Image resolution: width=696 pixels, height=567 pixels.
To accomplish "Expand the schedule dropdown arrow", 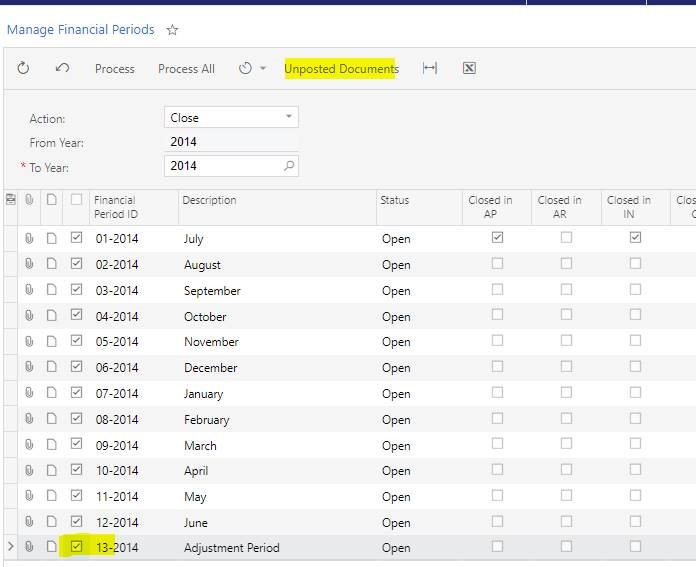I will [263, 68].
